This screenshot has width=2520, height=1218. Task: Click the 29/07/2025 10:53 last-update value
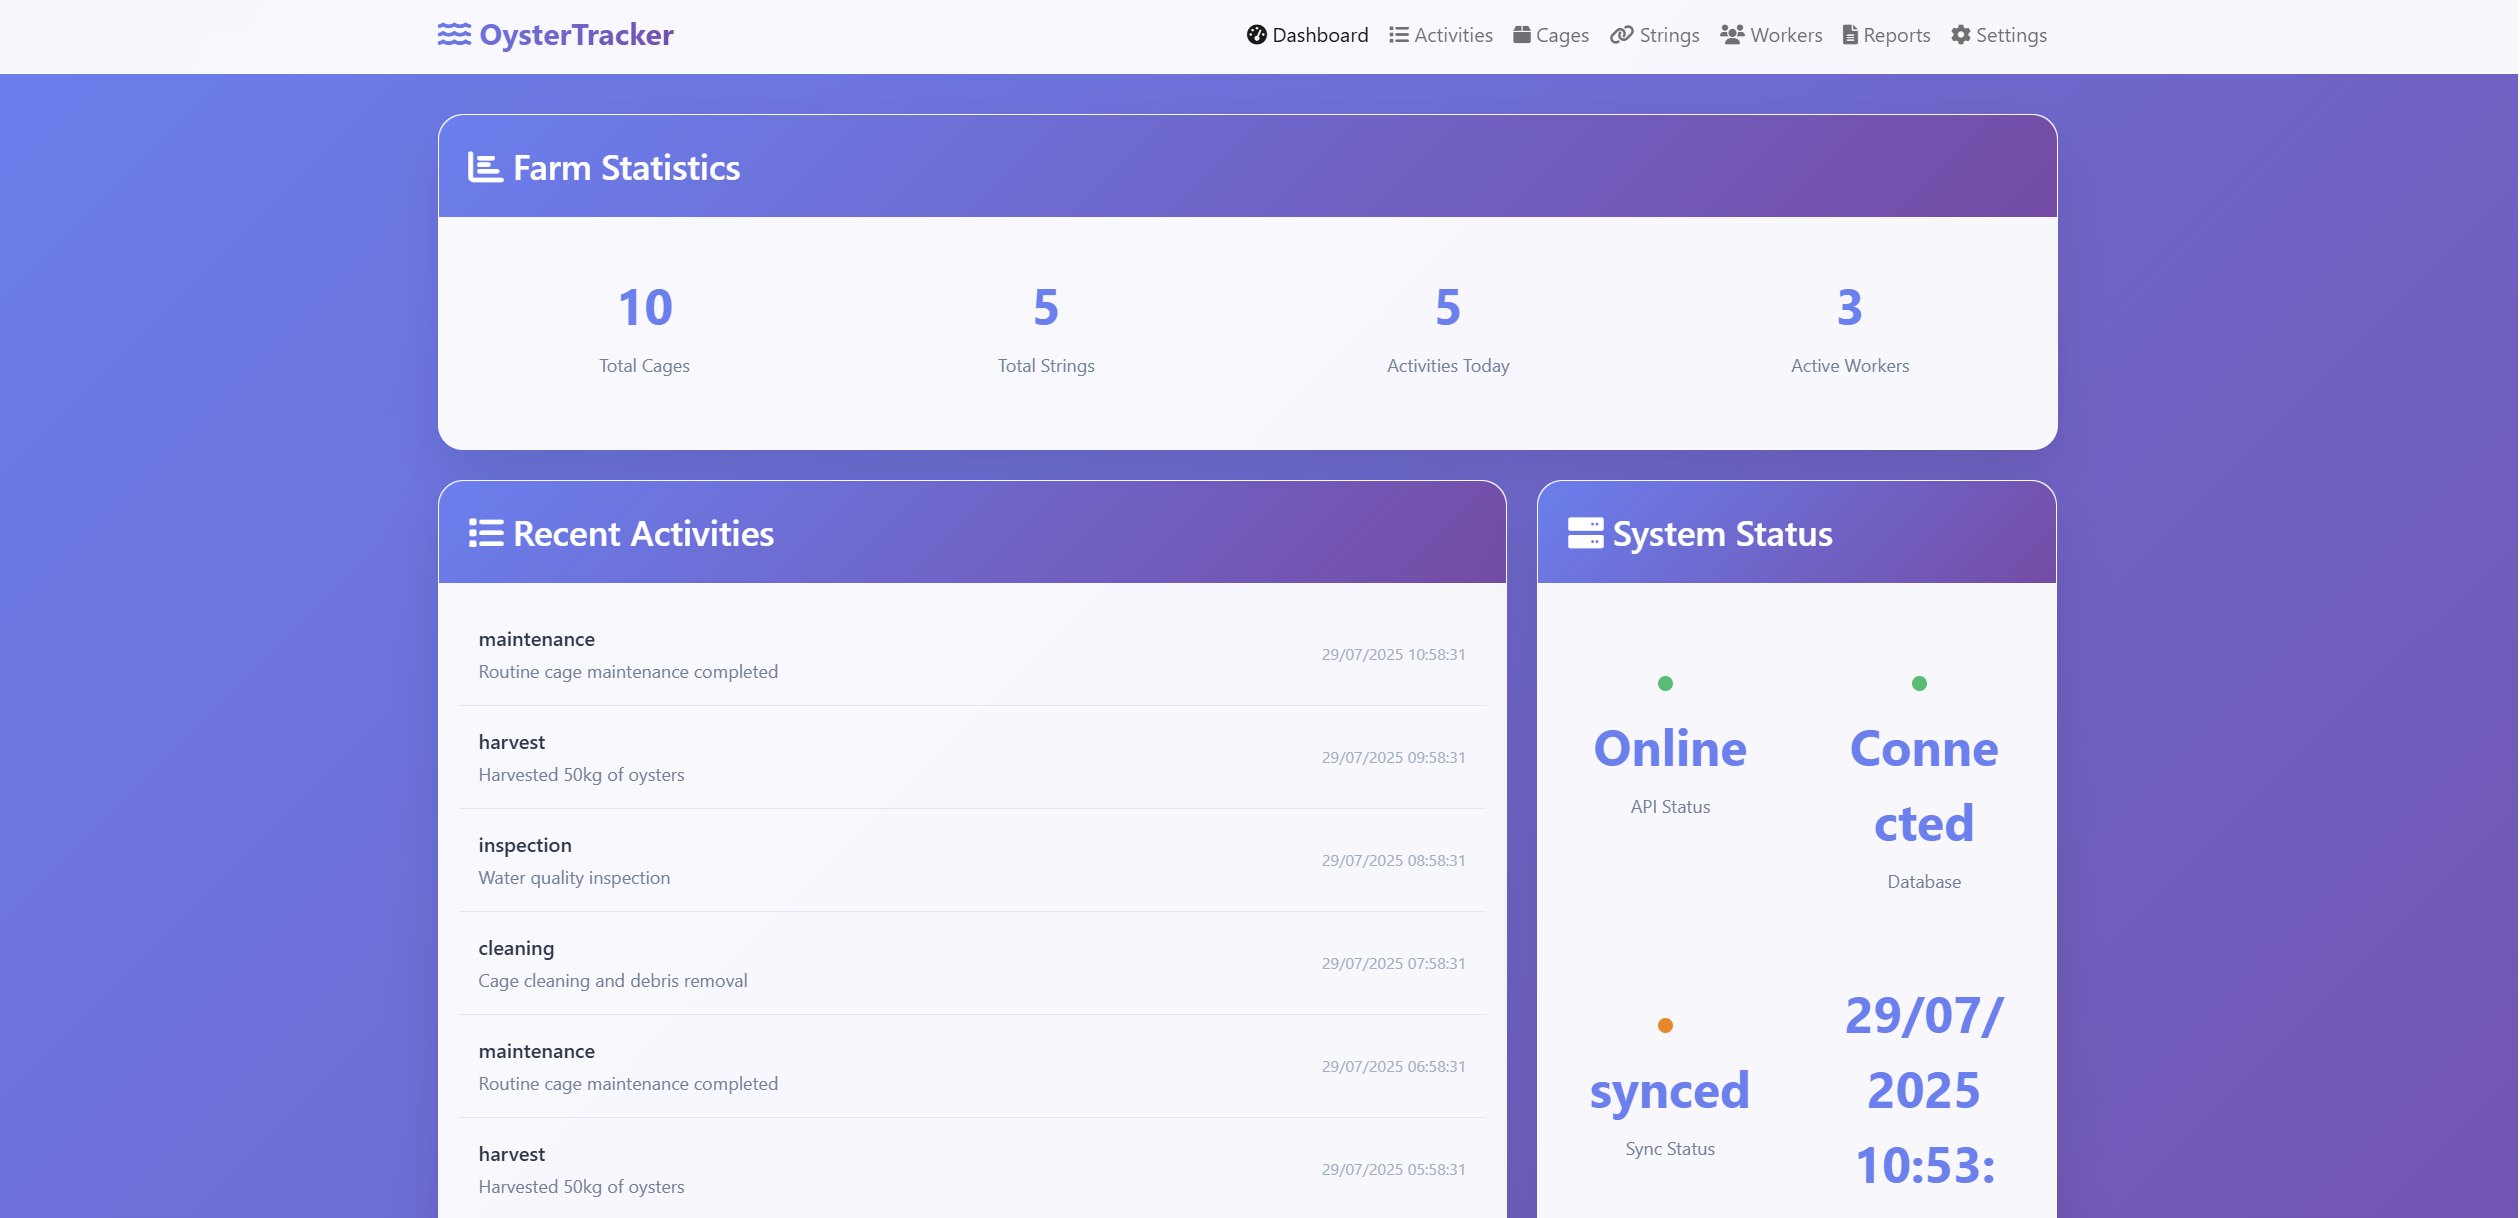coord(1924,1090)
